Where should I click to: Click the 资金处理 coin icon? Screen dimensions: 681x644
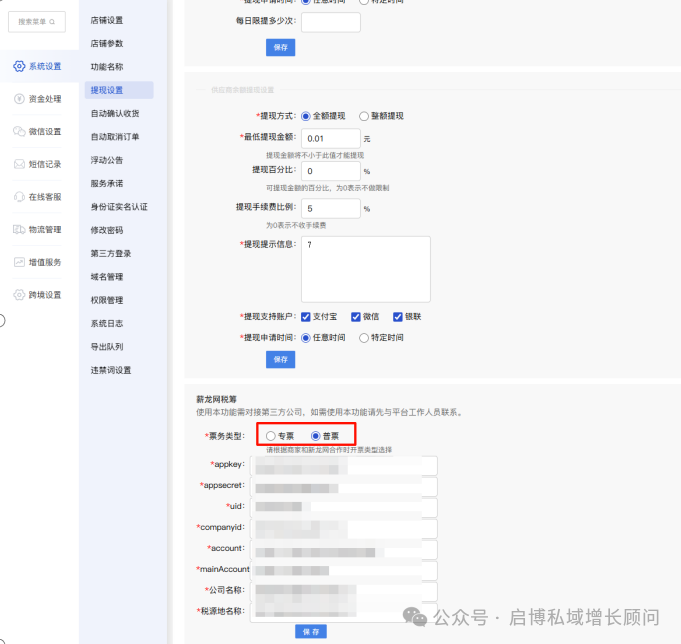coord(19,99)
